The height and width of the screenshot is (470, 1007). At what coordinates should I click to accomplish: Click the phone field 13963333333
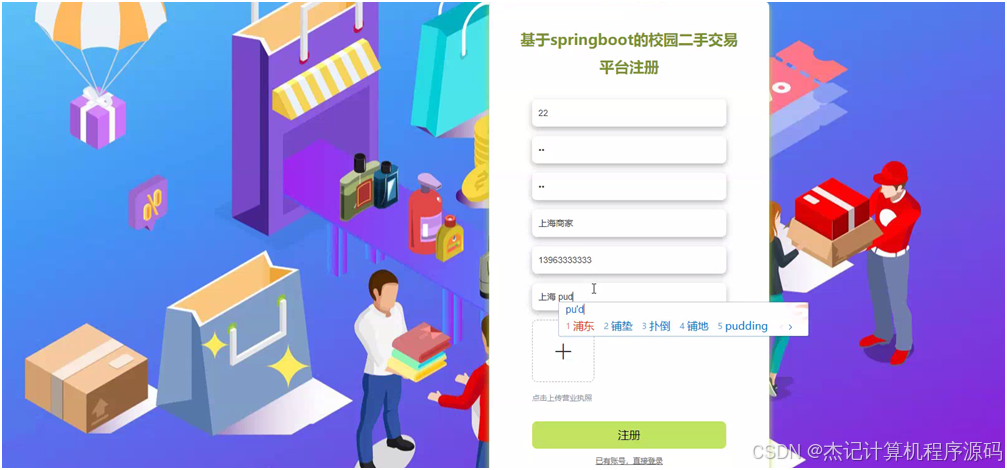point(629,260)
